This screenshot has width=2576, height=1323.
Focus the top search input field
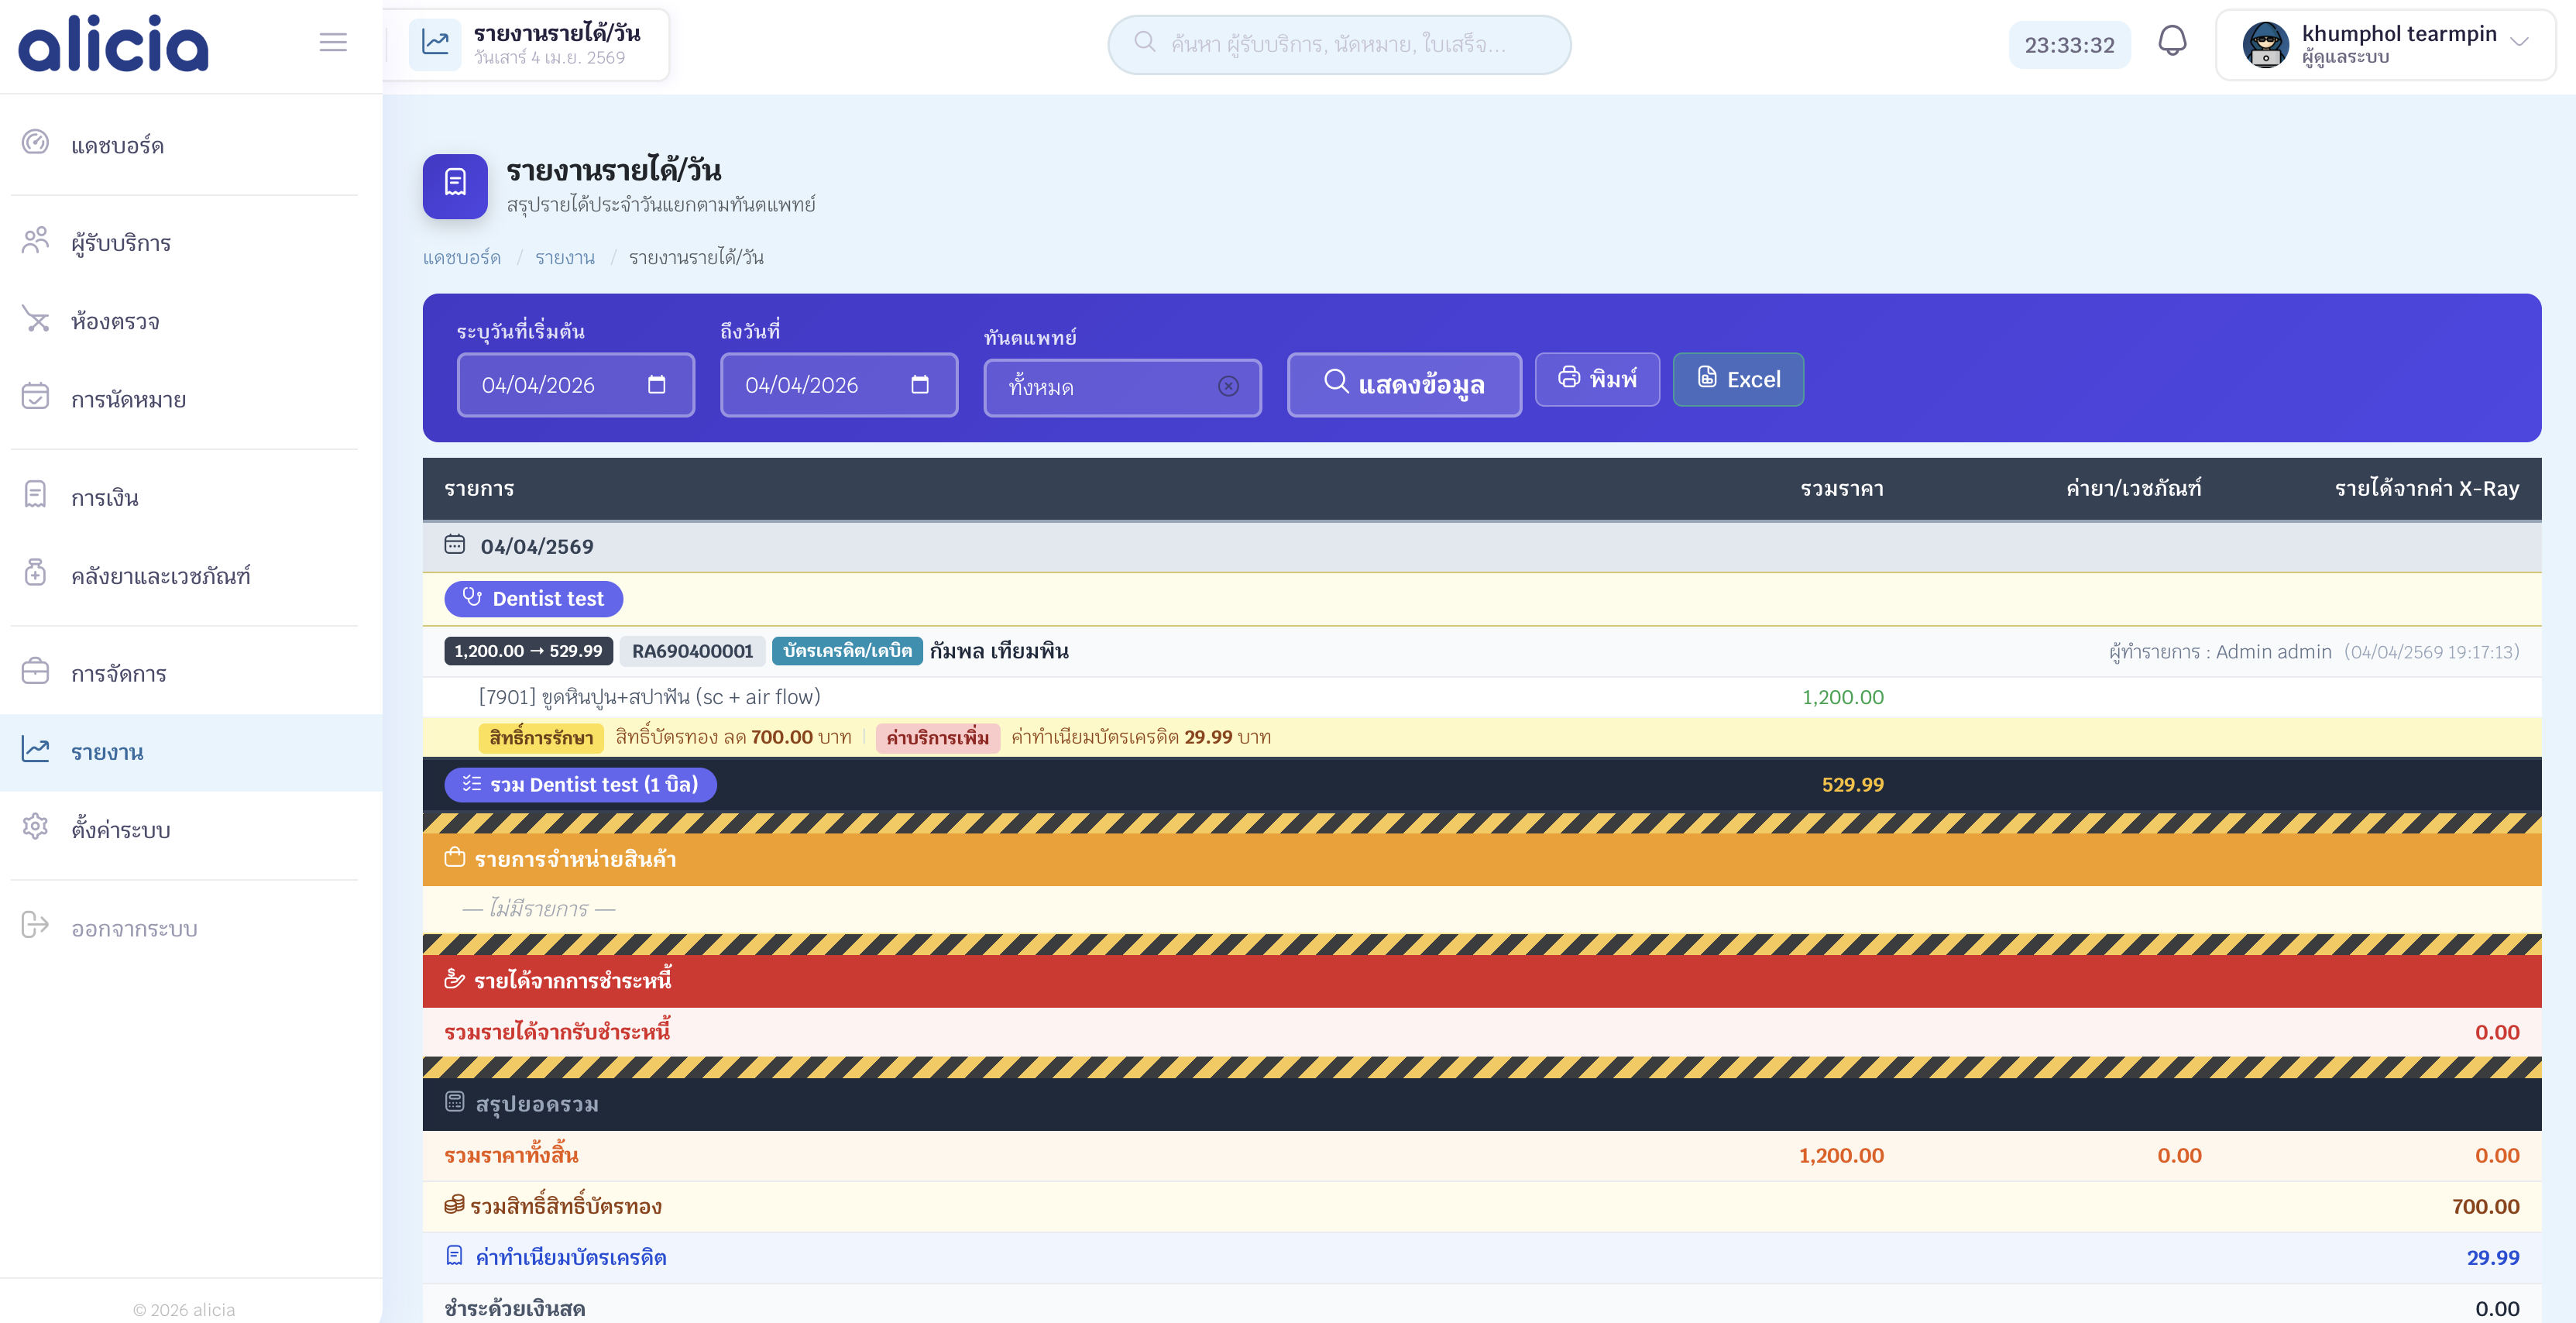[1338, 45]
